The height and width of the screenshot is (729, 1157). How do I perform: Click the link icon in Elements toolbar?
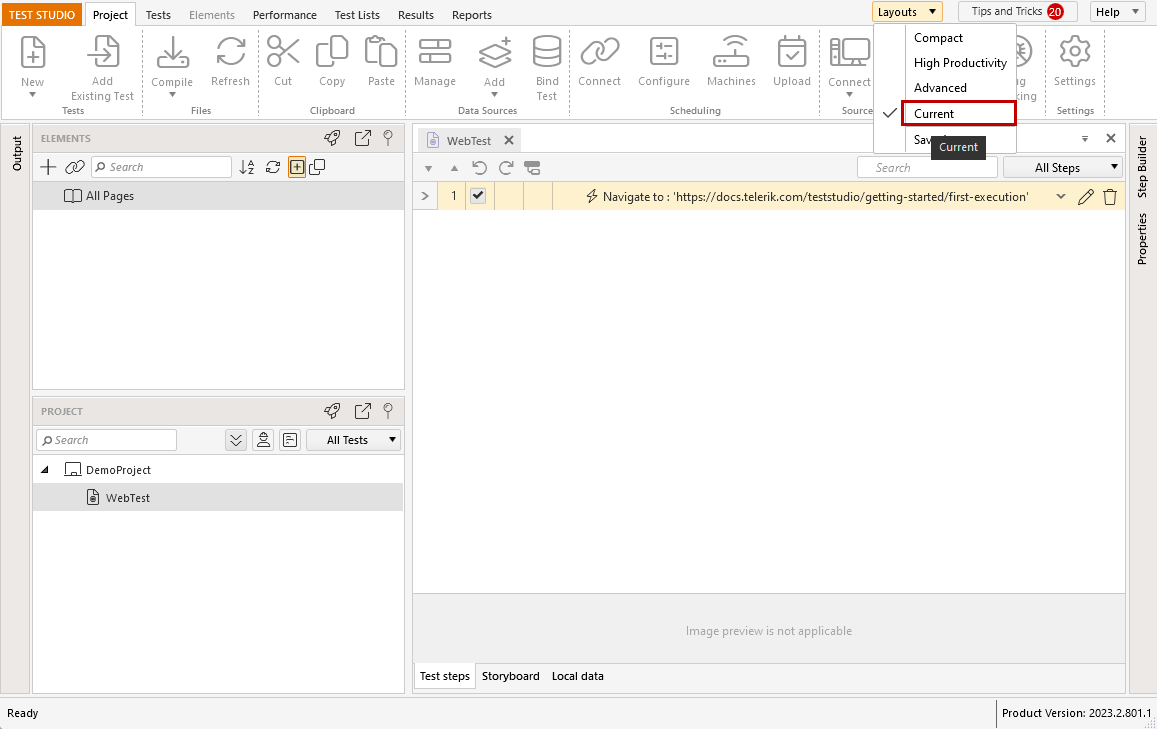pyautogui.click(x=75, y=167)
